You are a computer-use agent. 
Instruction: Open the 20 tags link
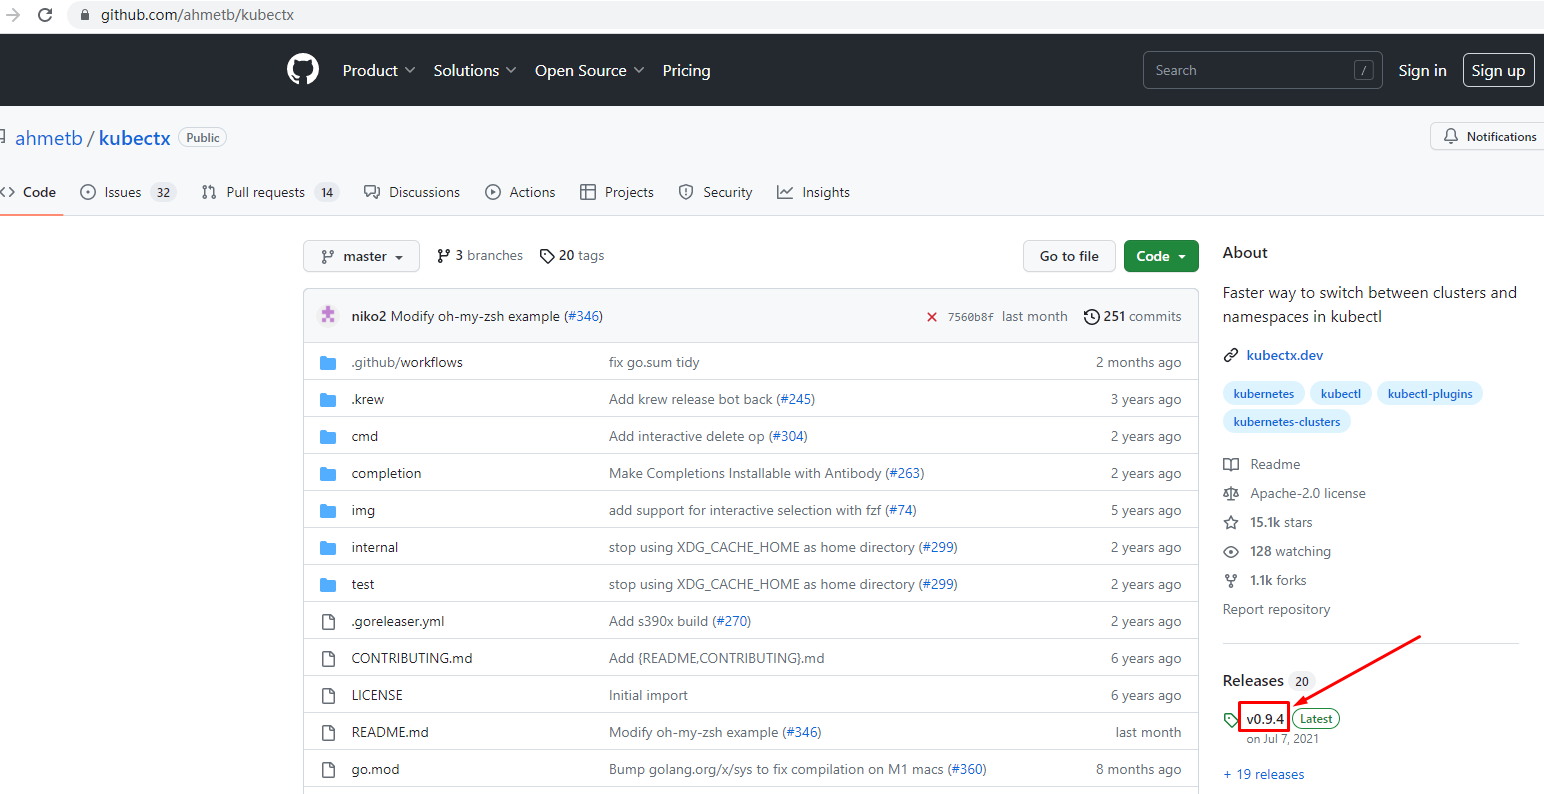pyautogui.click(x=572, y=256)
